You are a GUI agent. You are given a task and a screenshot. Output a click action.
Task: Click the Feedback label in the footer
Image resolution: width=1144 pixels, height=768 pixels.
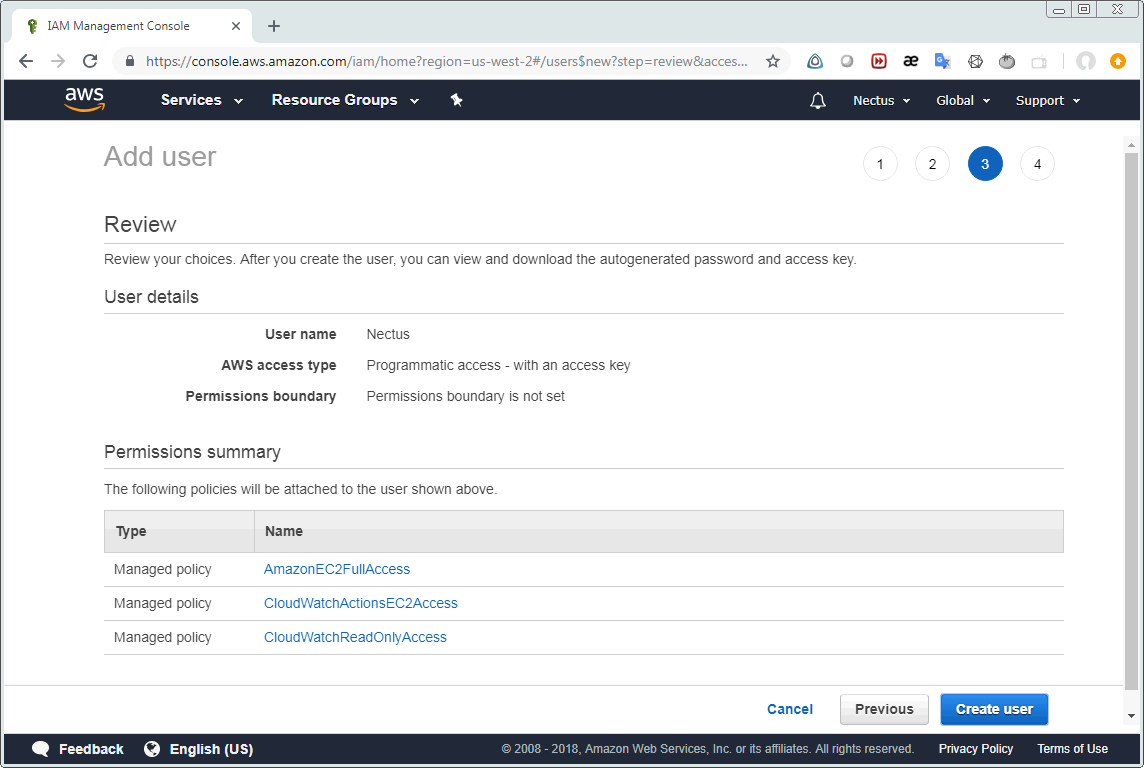[91, 749]
